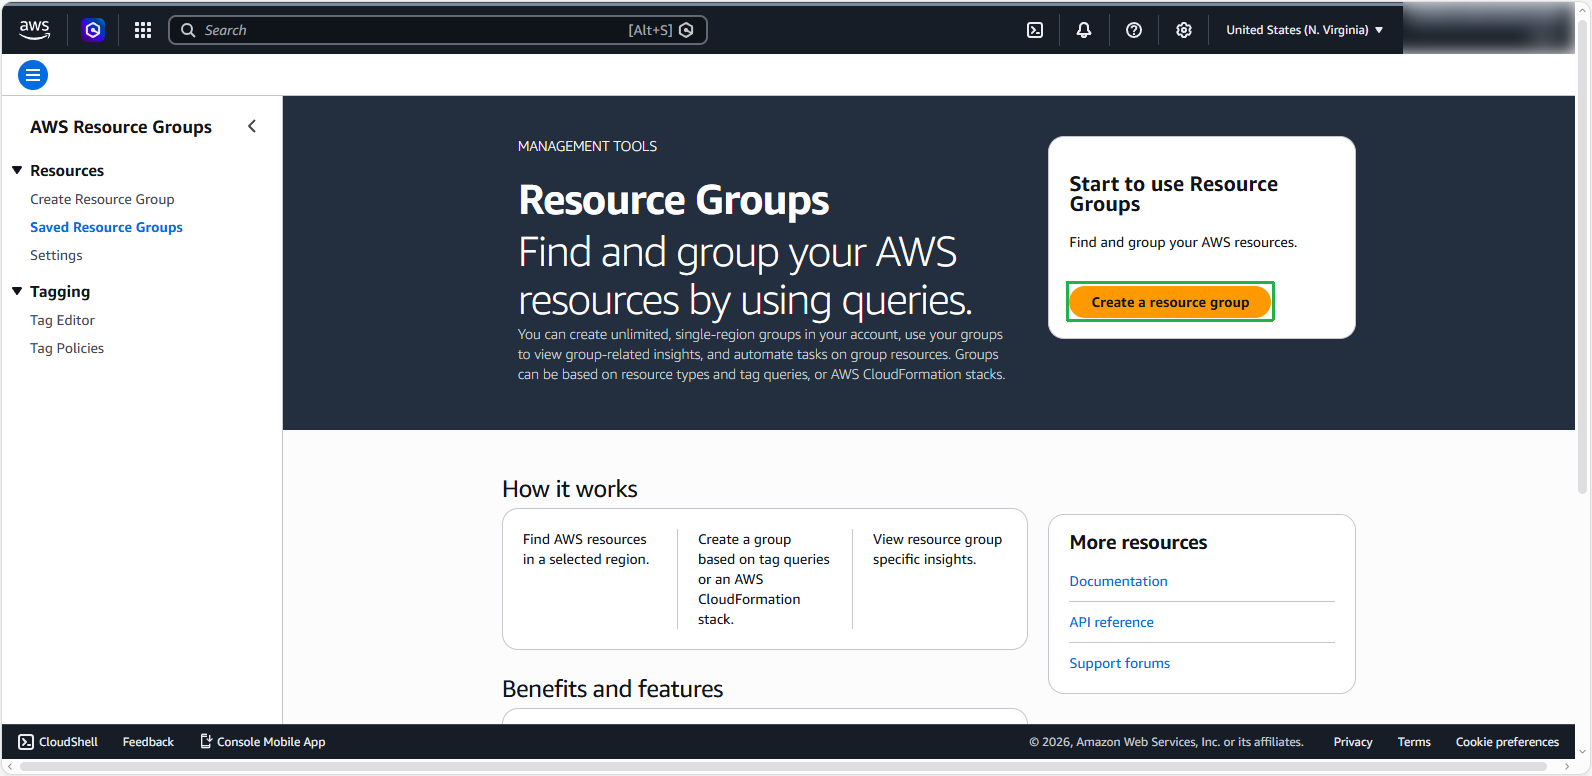Click the scroll down arrow of page scrollbar
The height and width of the screenshot is (776, 1592).
(x=1583, y=752)
